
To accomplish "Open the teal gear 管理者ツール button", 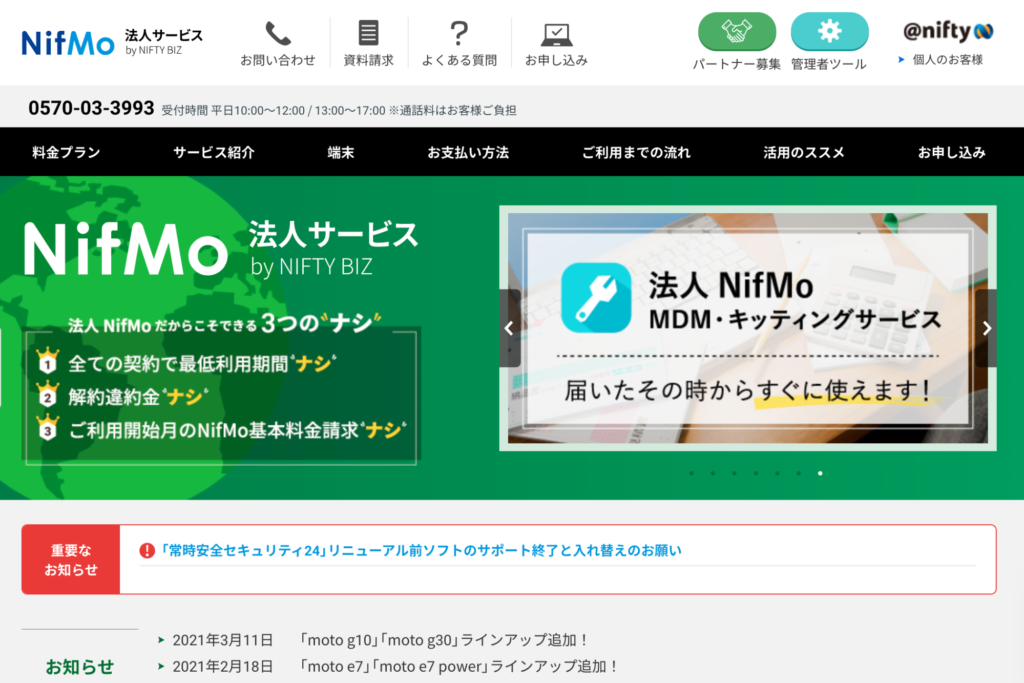I will coord(829,31).
